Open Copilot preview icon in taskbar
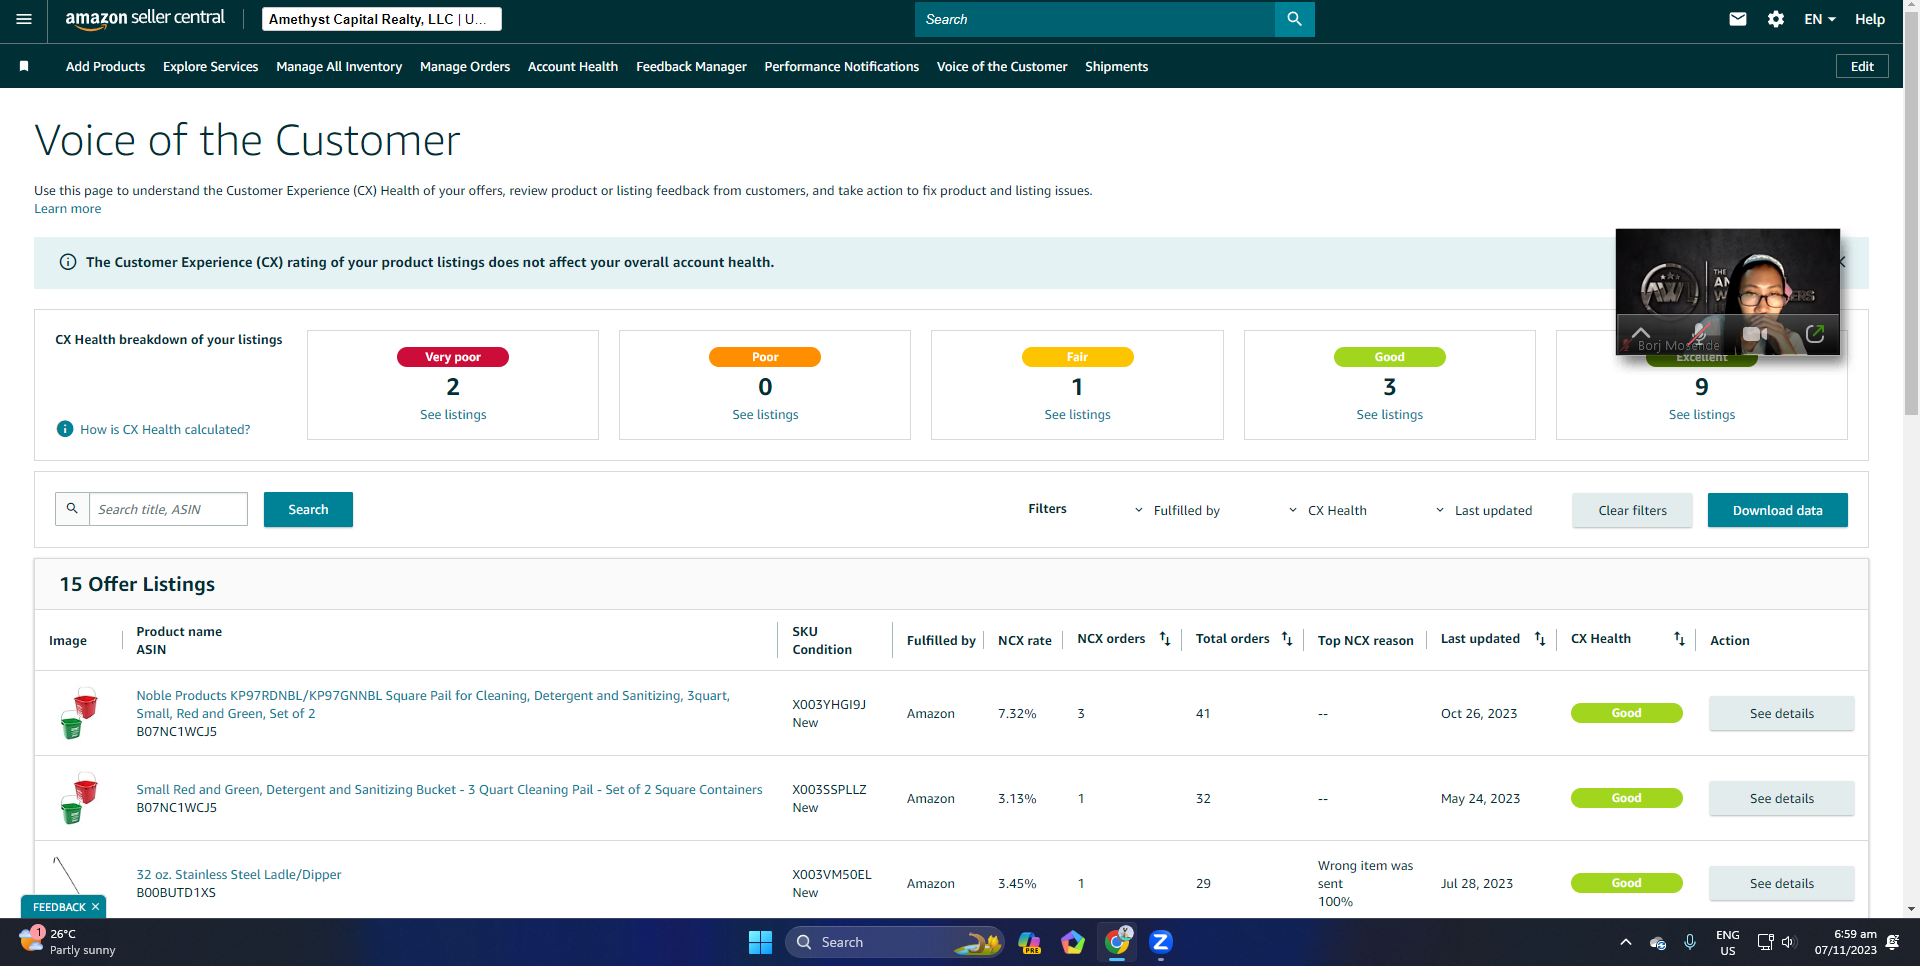Viewport: 1920px width, 966px height. 1029,942
